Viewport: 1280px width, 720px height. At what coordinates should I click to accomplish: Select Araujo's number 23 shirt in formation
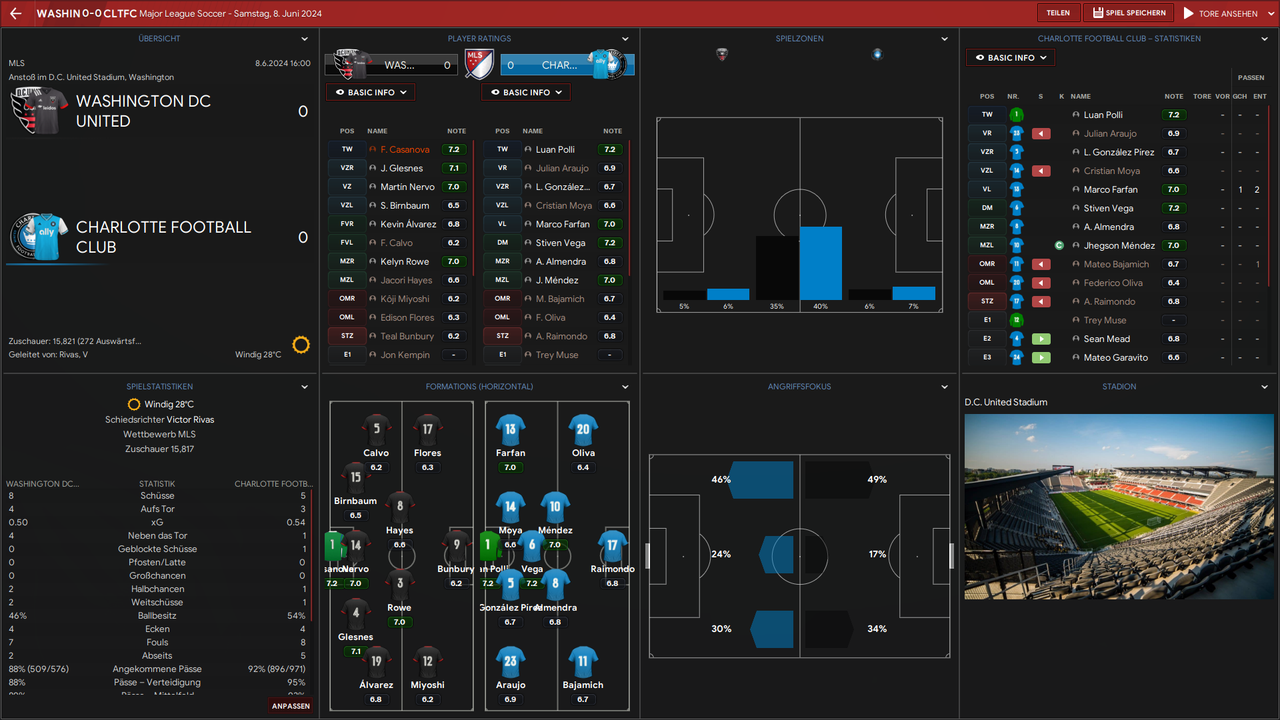coord(510,662)
